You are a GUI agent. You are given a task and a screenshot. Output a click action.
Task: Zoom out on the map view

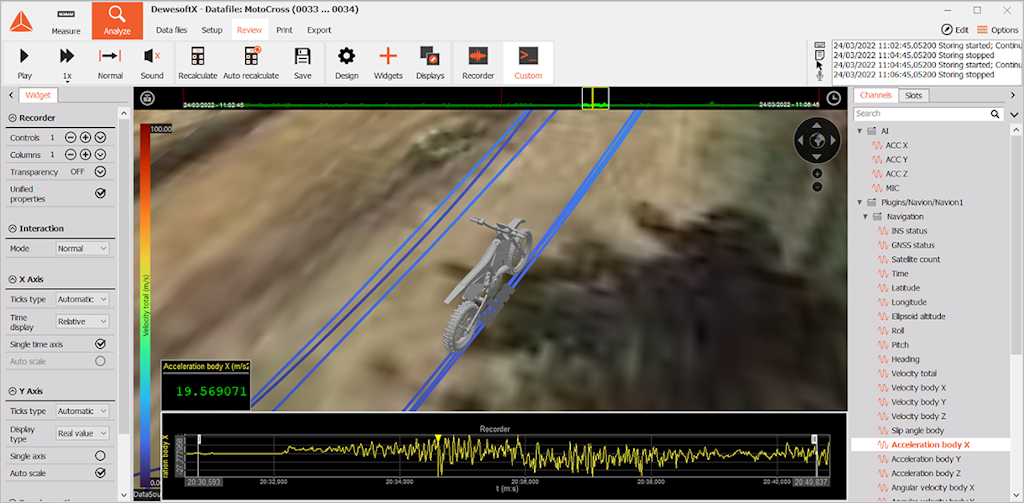(x=817, y=187)
